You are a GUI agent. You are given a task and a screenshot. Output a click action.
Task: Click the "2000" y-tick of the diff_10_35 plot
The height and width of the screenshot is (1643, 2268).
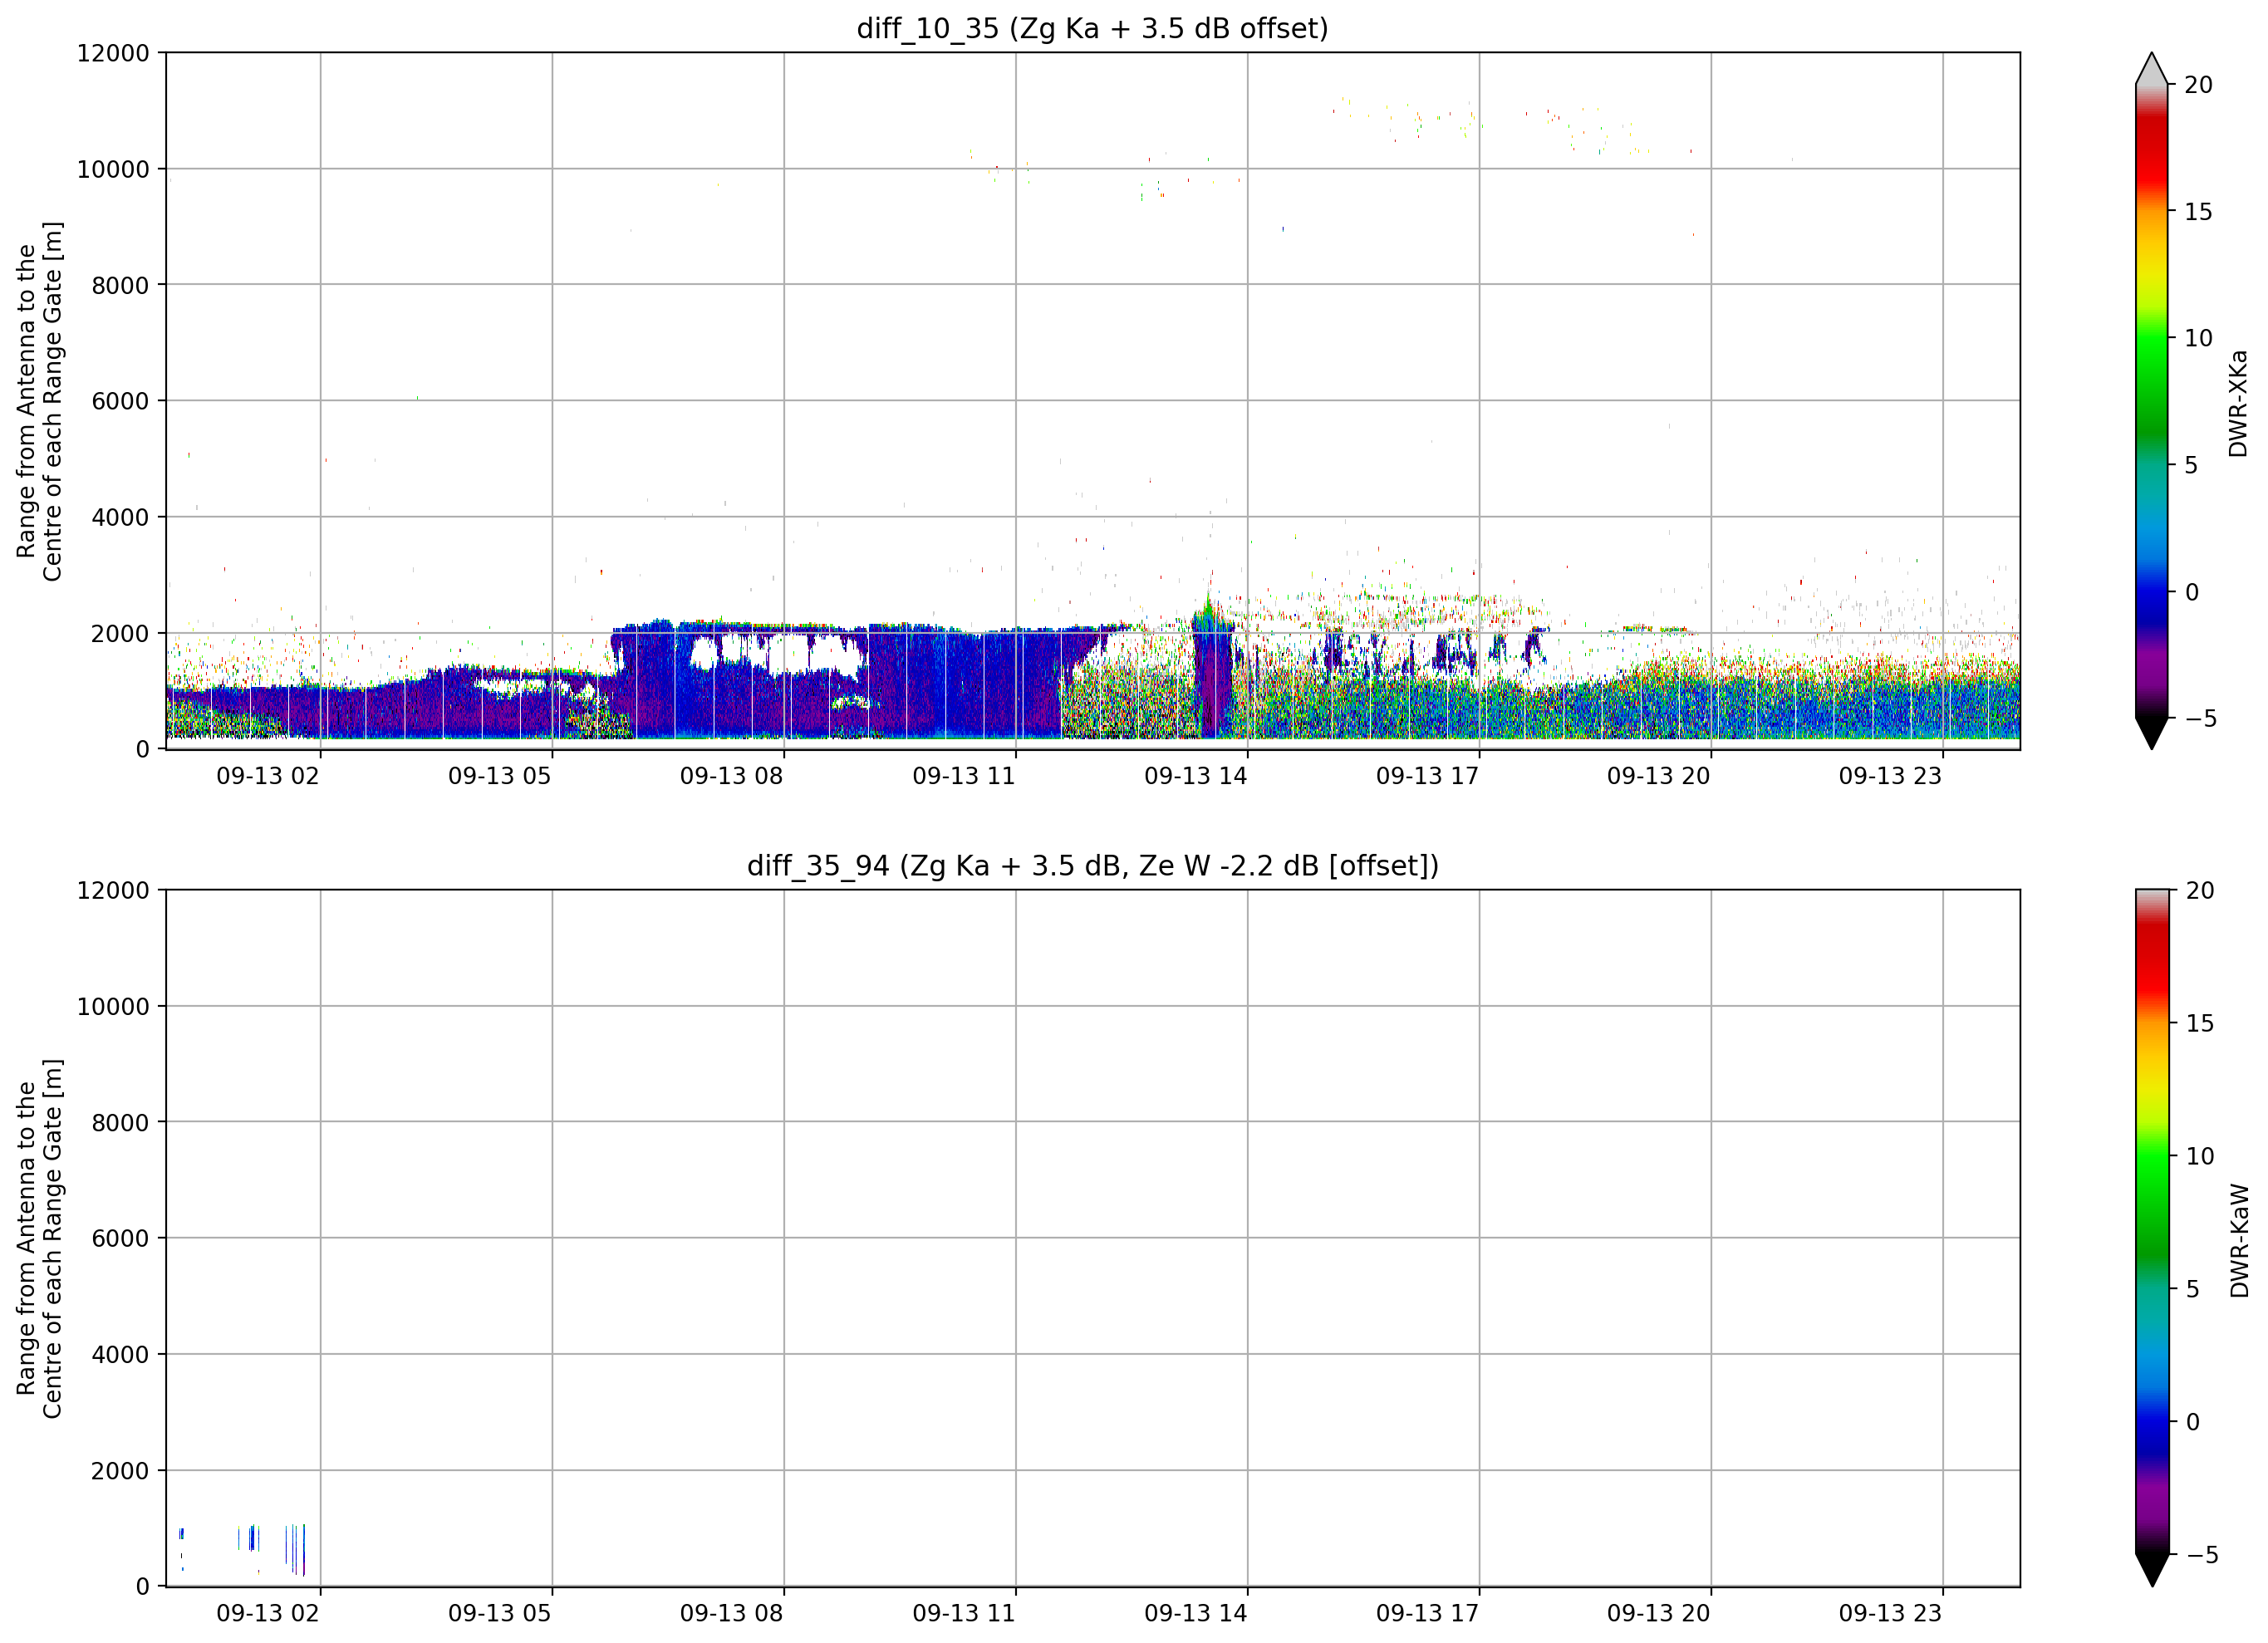(120, 633)
